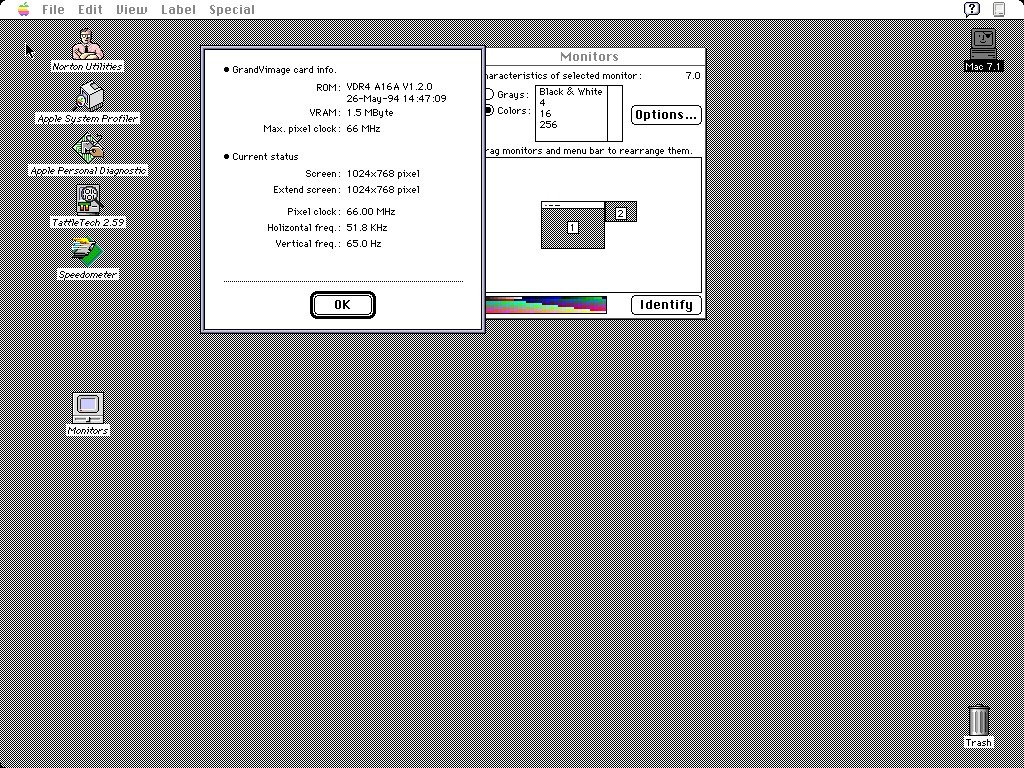The height and width of the screenshot is (768, 1024).
Task: Click the Identify button in Monitors
Action: (x=666, y=305)
